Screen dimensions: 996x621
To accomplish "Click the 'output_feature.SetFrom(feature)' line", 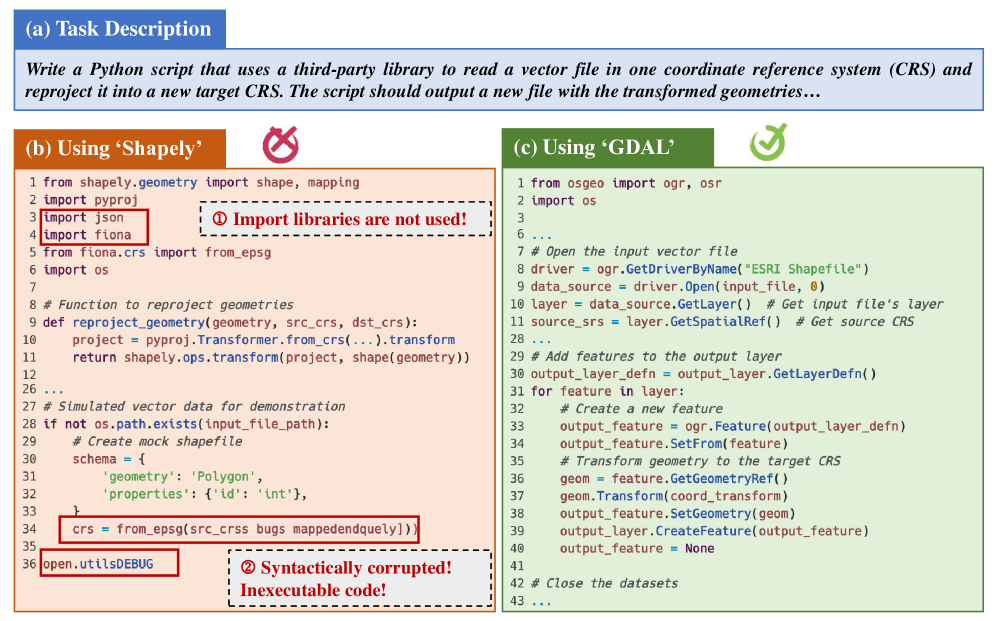I will click(x=674, y=444).
